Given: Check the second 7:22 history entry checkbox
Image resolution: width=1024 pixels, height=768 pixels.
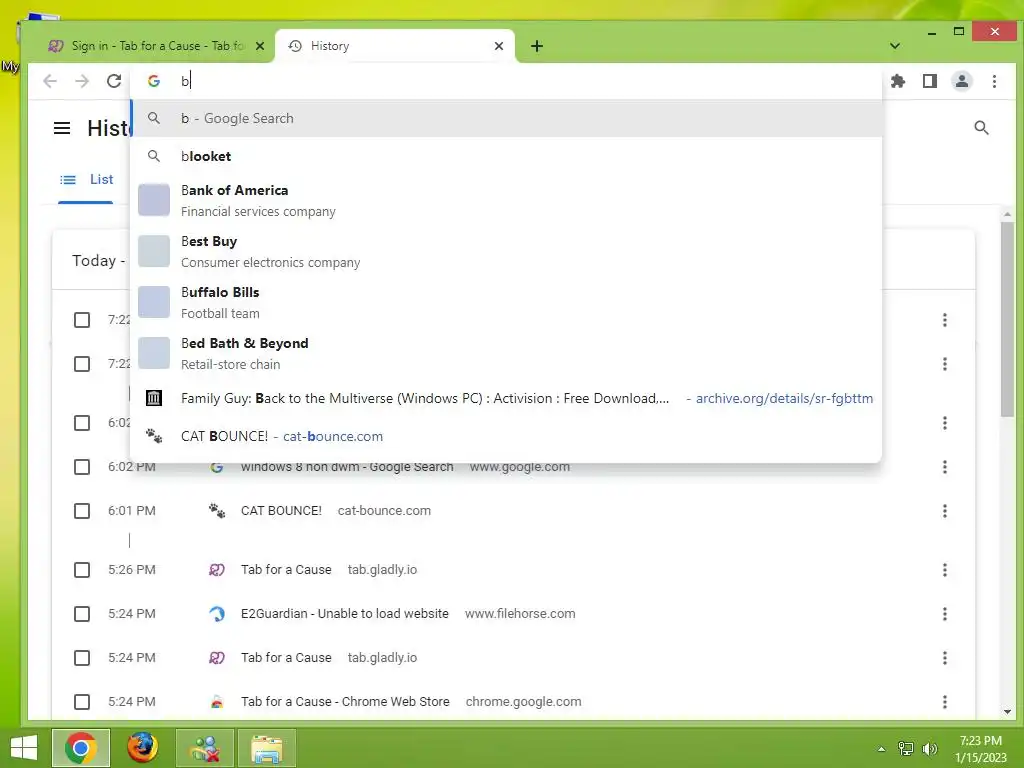Looking at the screenshot, I should [x=82, y=364].
